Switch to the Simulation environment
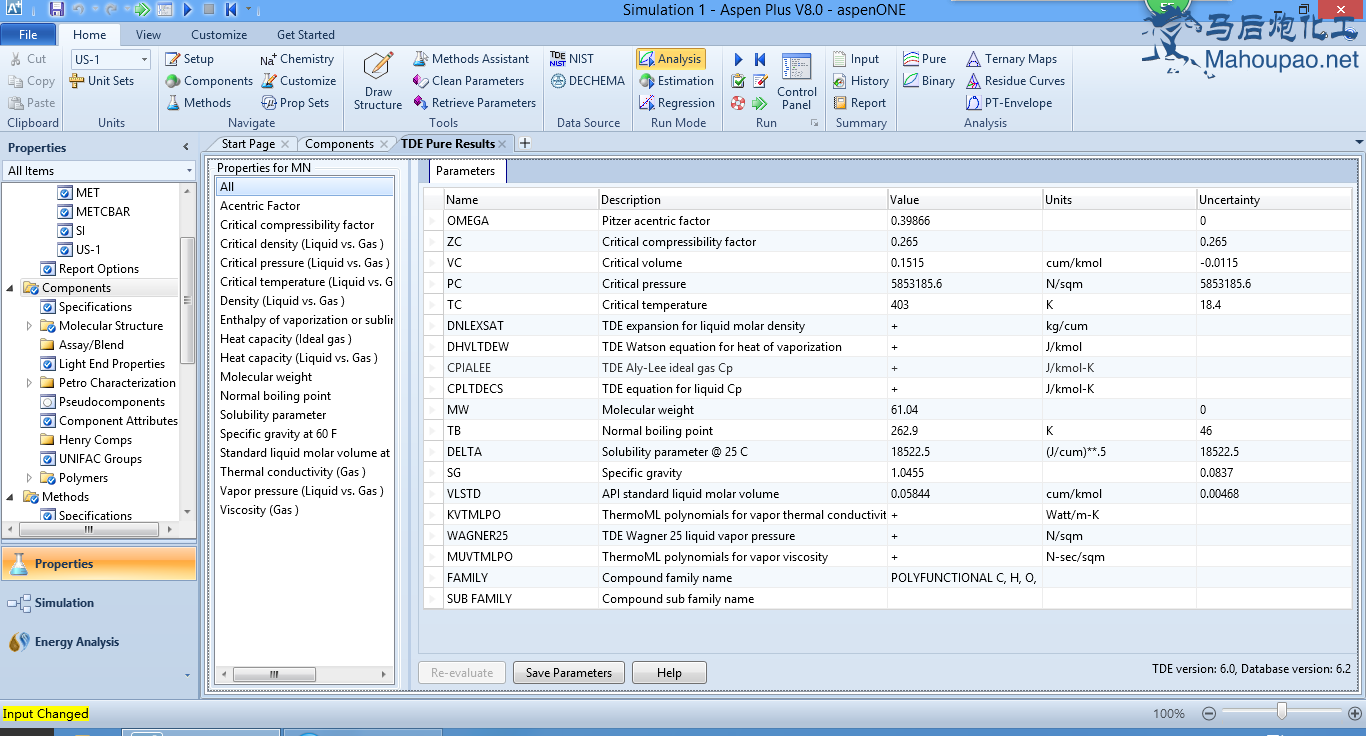Viewport: 1366px width, 736px height. click(x=99, y=603)
